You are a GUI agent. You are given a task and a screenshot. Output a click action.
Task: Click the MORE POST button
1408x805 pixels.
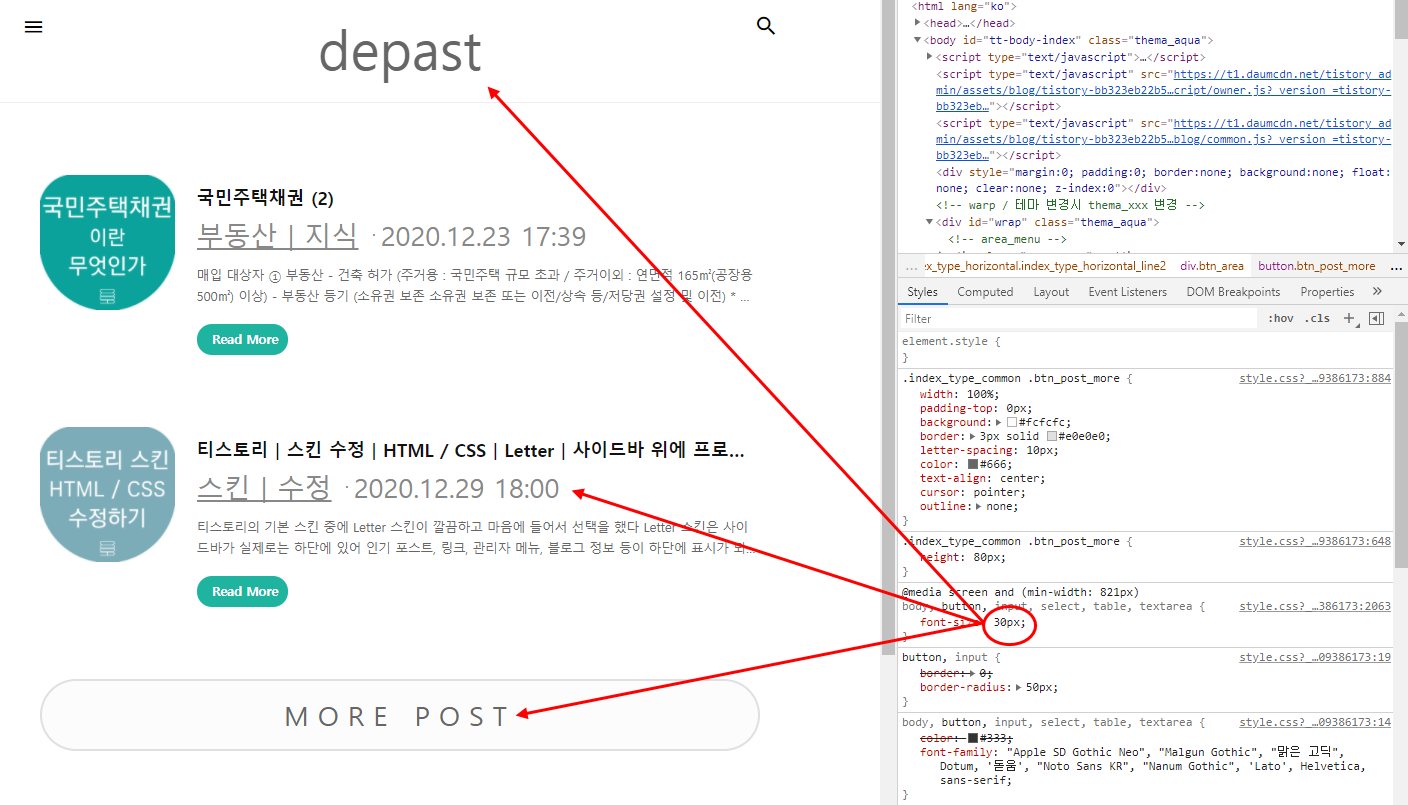tap(399, 715)
